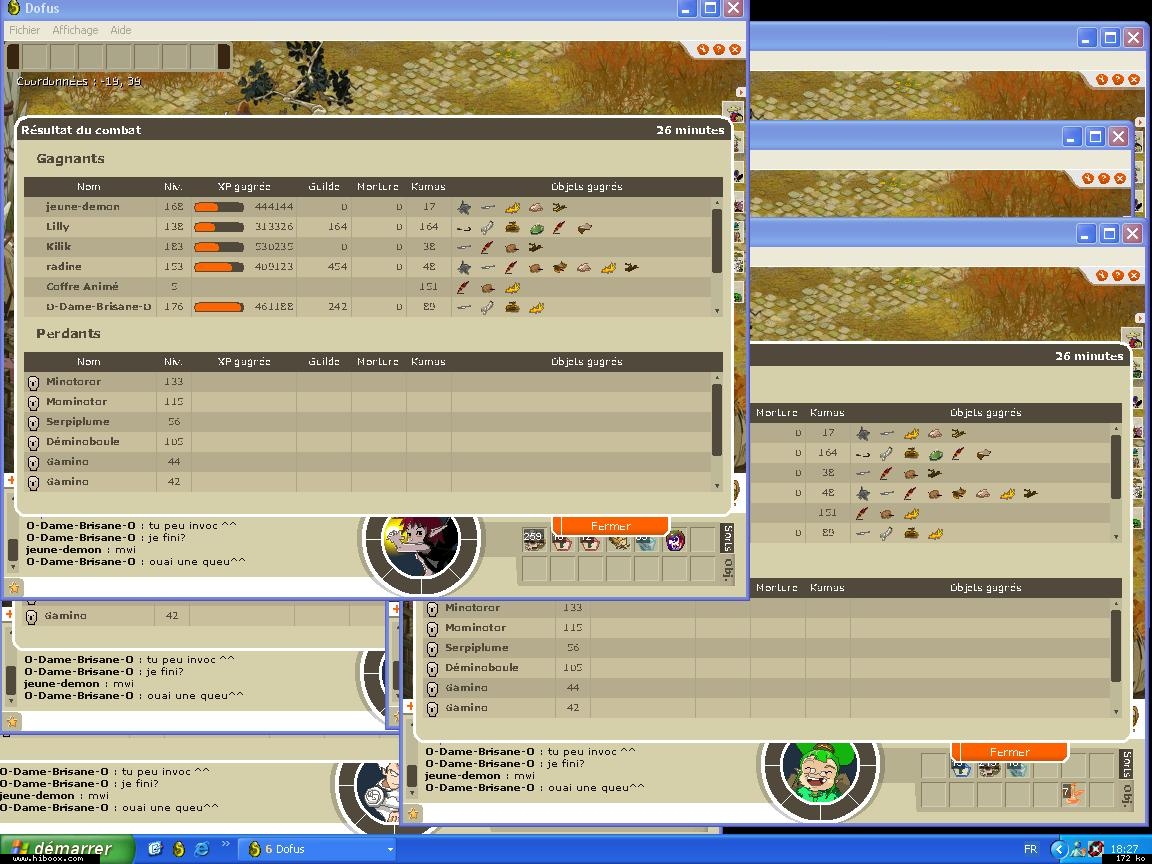Click the last item in radine's row, front window
The height and width of the screenshot is (864, 1152).
(x=631, y=267)
